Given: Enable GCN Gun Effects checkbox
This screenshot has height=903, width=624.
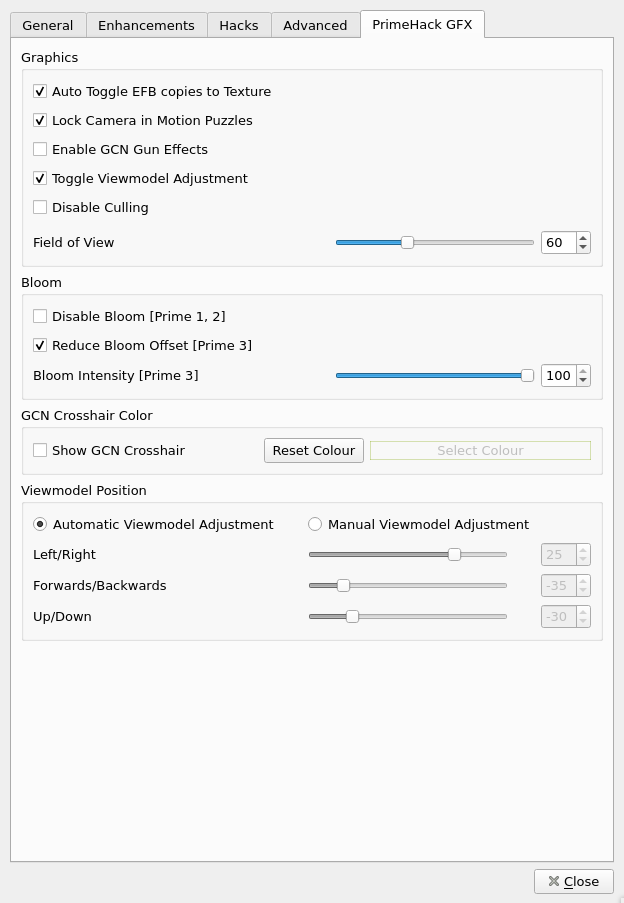Looking at the screenshot, I should (x=40, y=149).
